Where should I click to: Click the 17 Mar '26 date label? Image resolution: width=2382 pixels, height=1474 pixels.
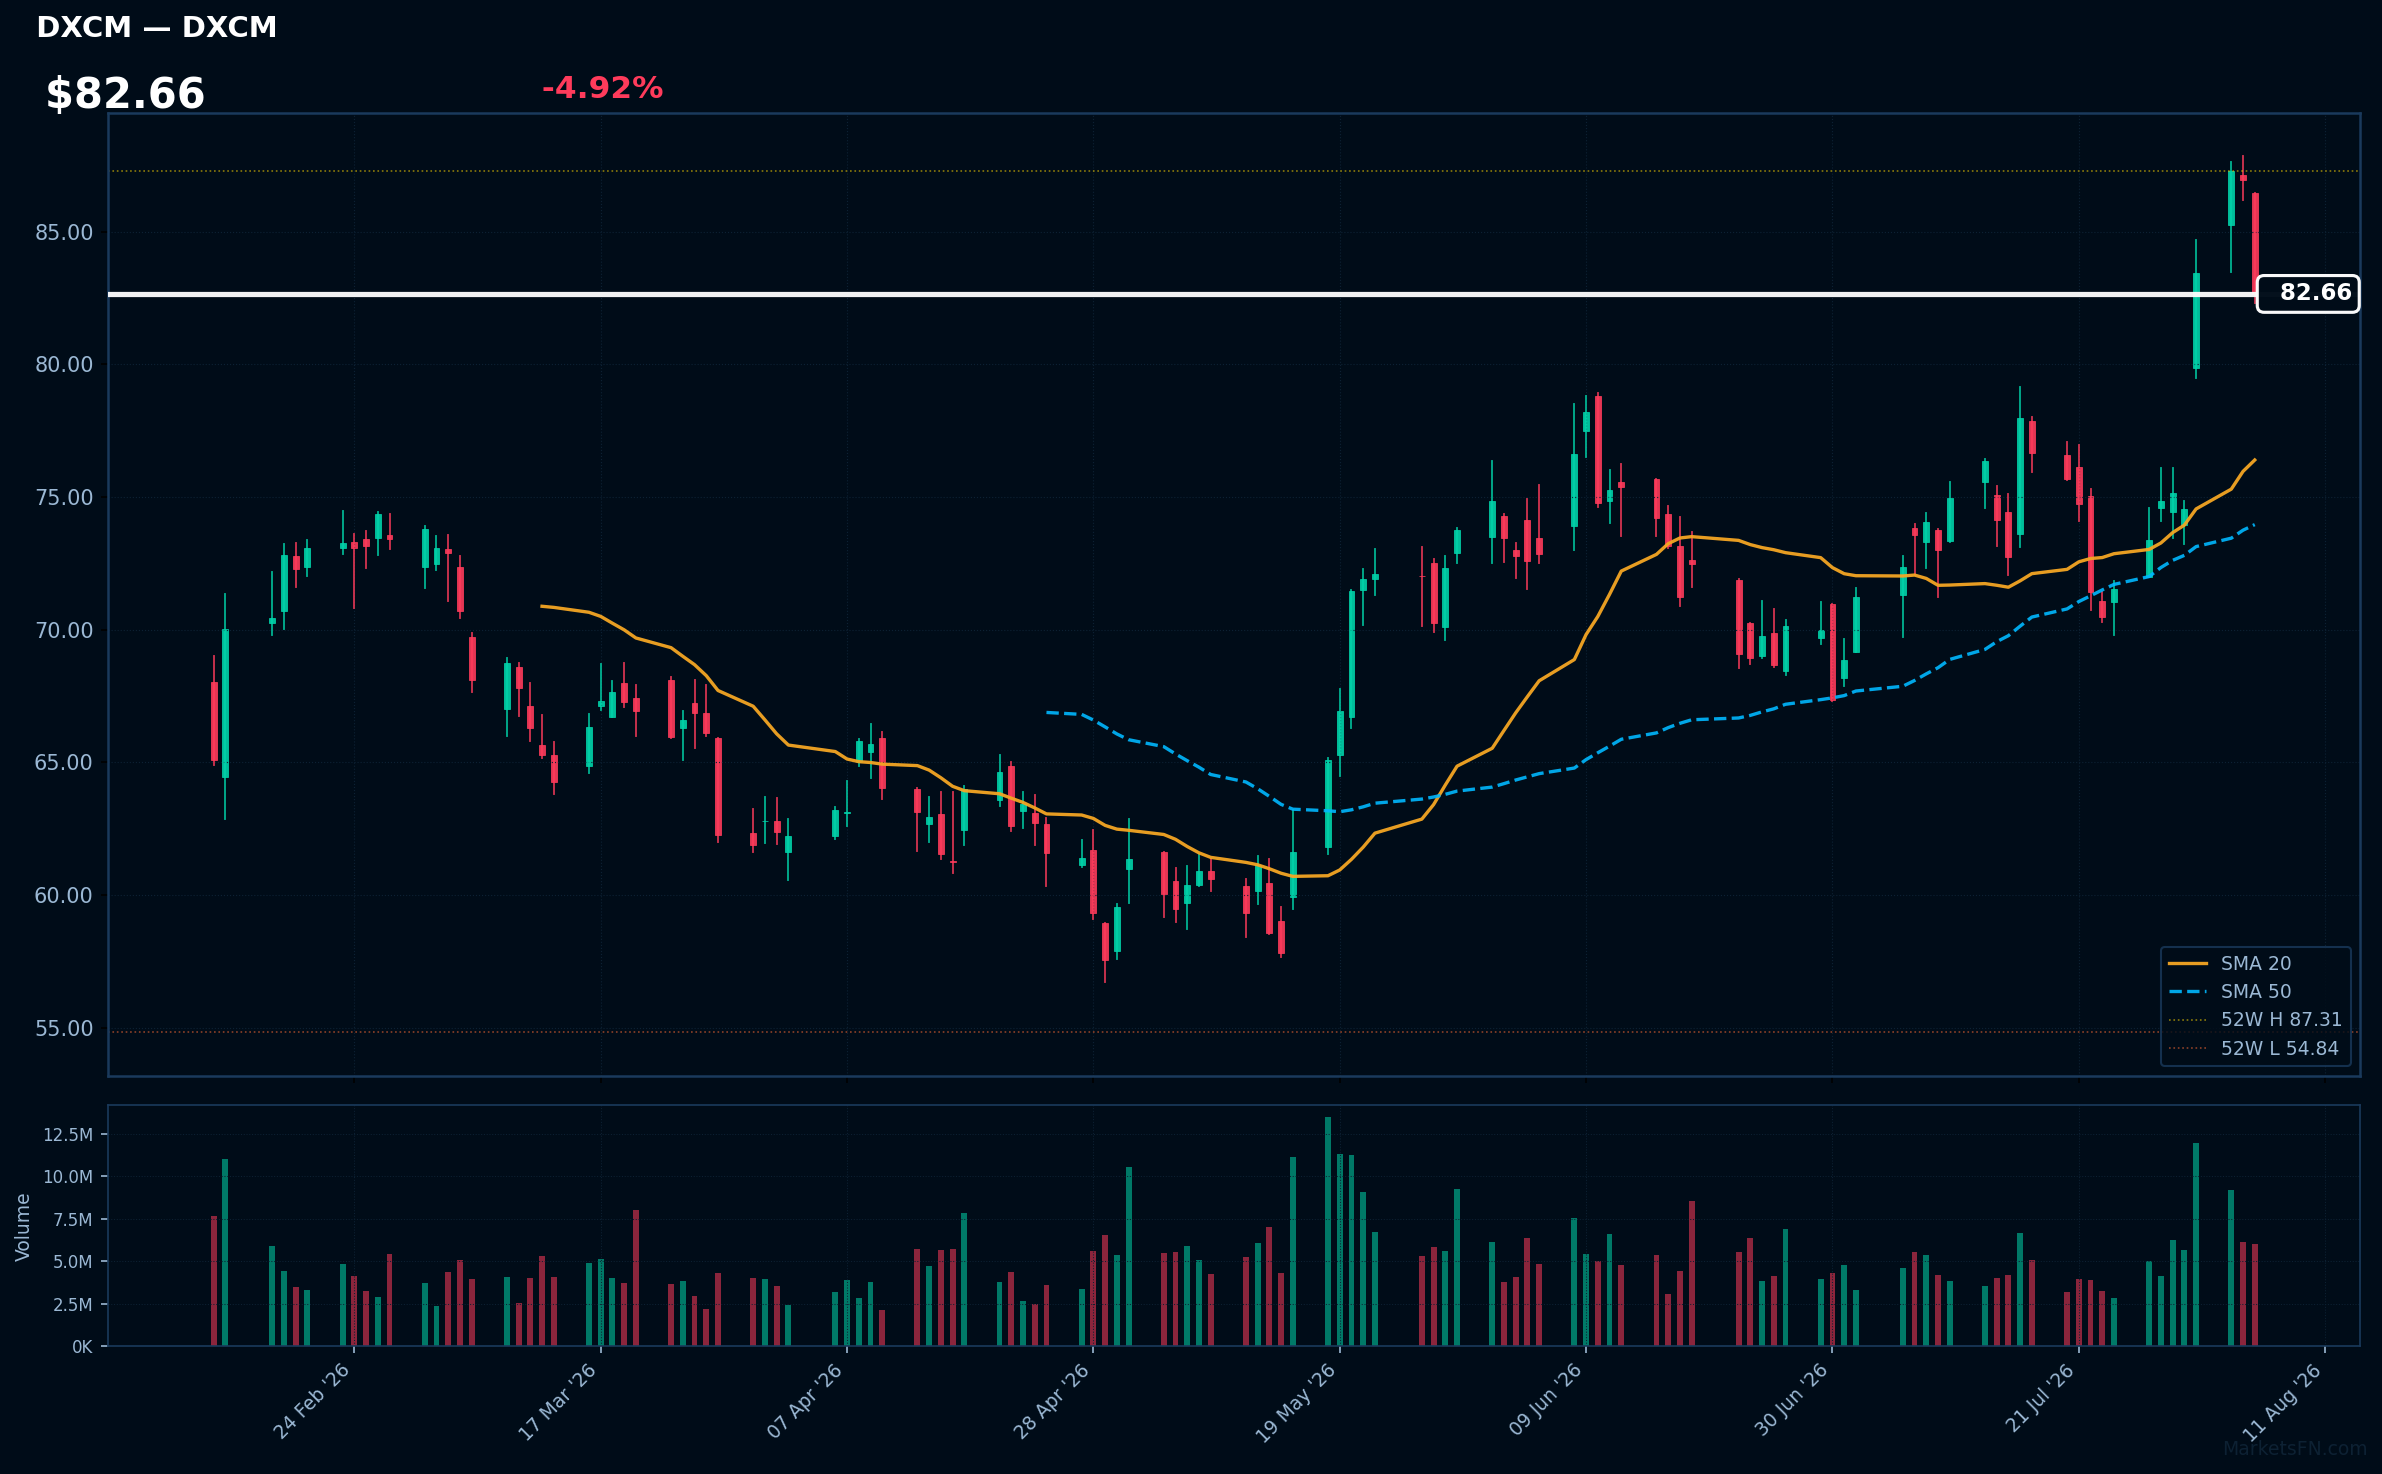[558, 1401]
